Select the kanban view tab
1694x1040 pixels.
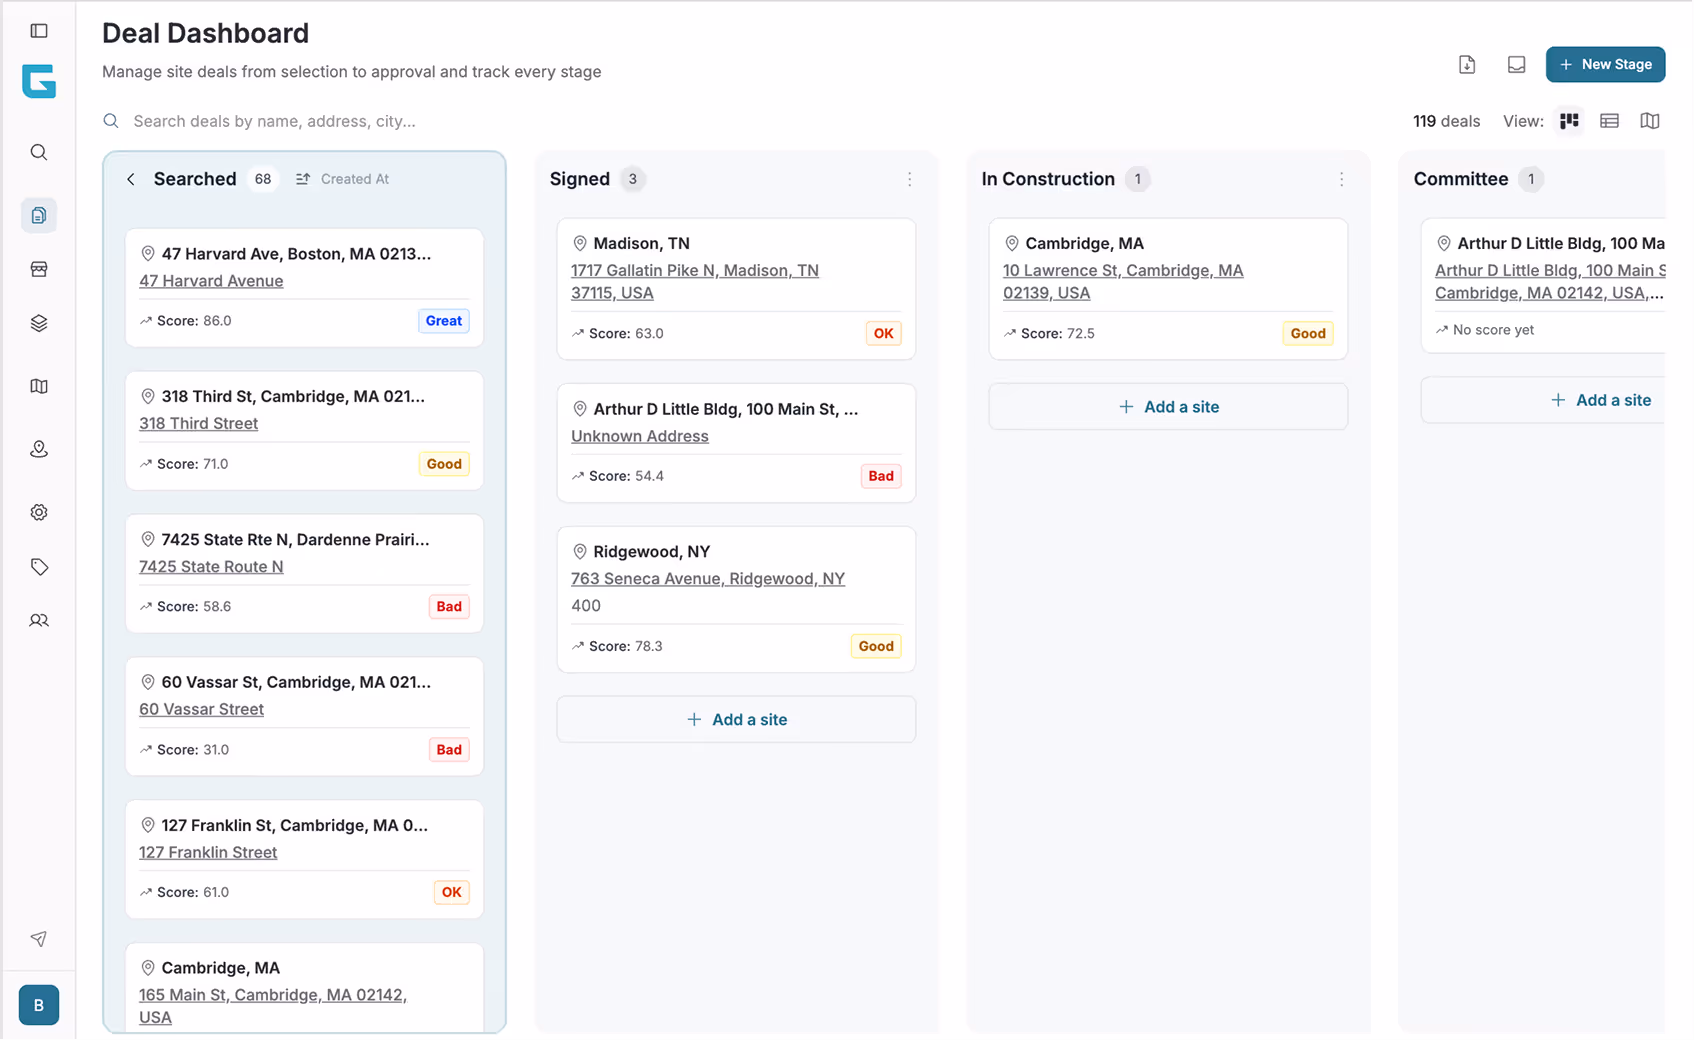point(1569,121)
